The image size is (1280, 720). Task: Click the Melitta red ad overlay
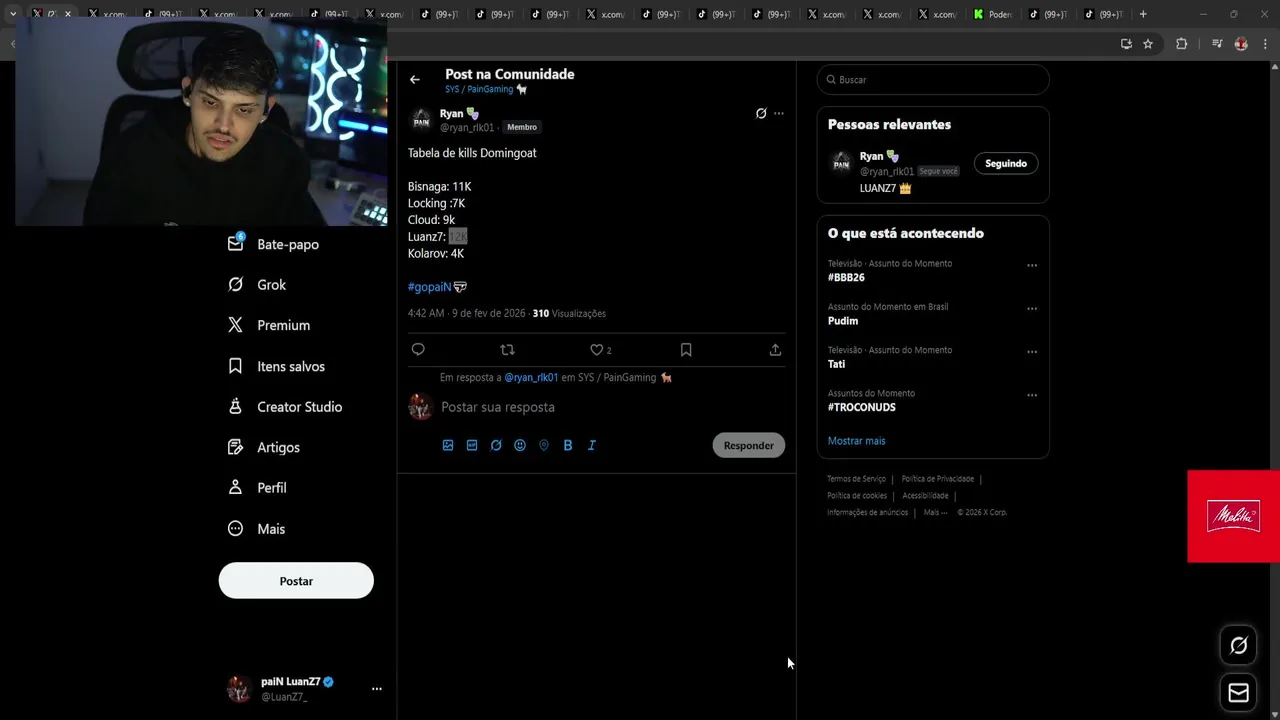pos(1233,516)
